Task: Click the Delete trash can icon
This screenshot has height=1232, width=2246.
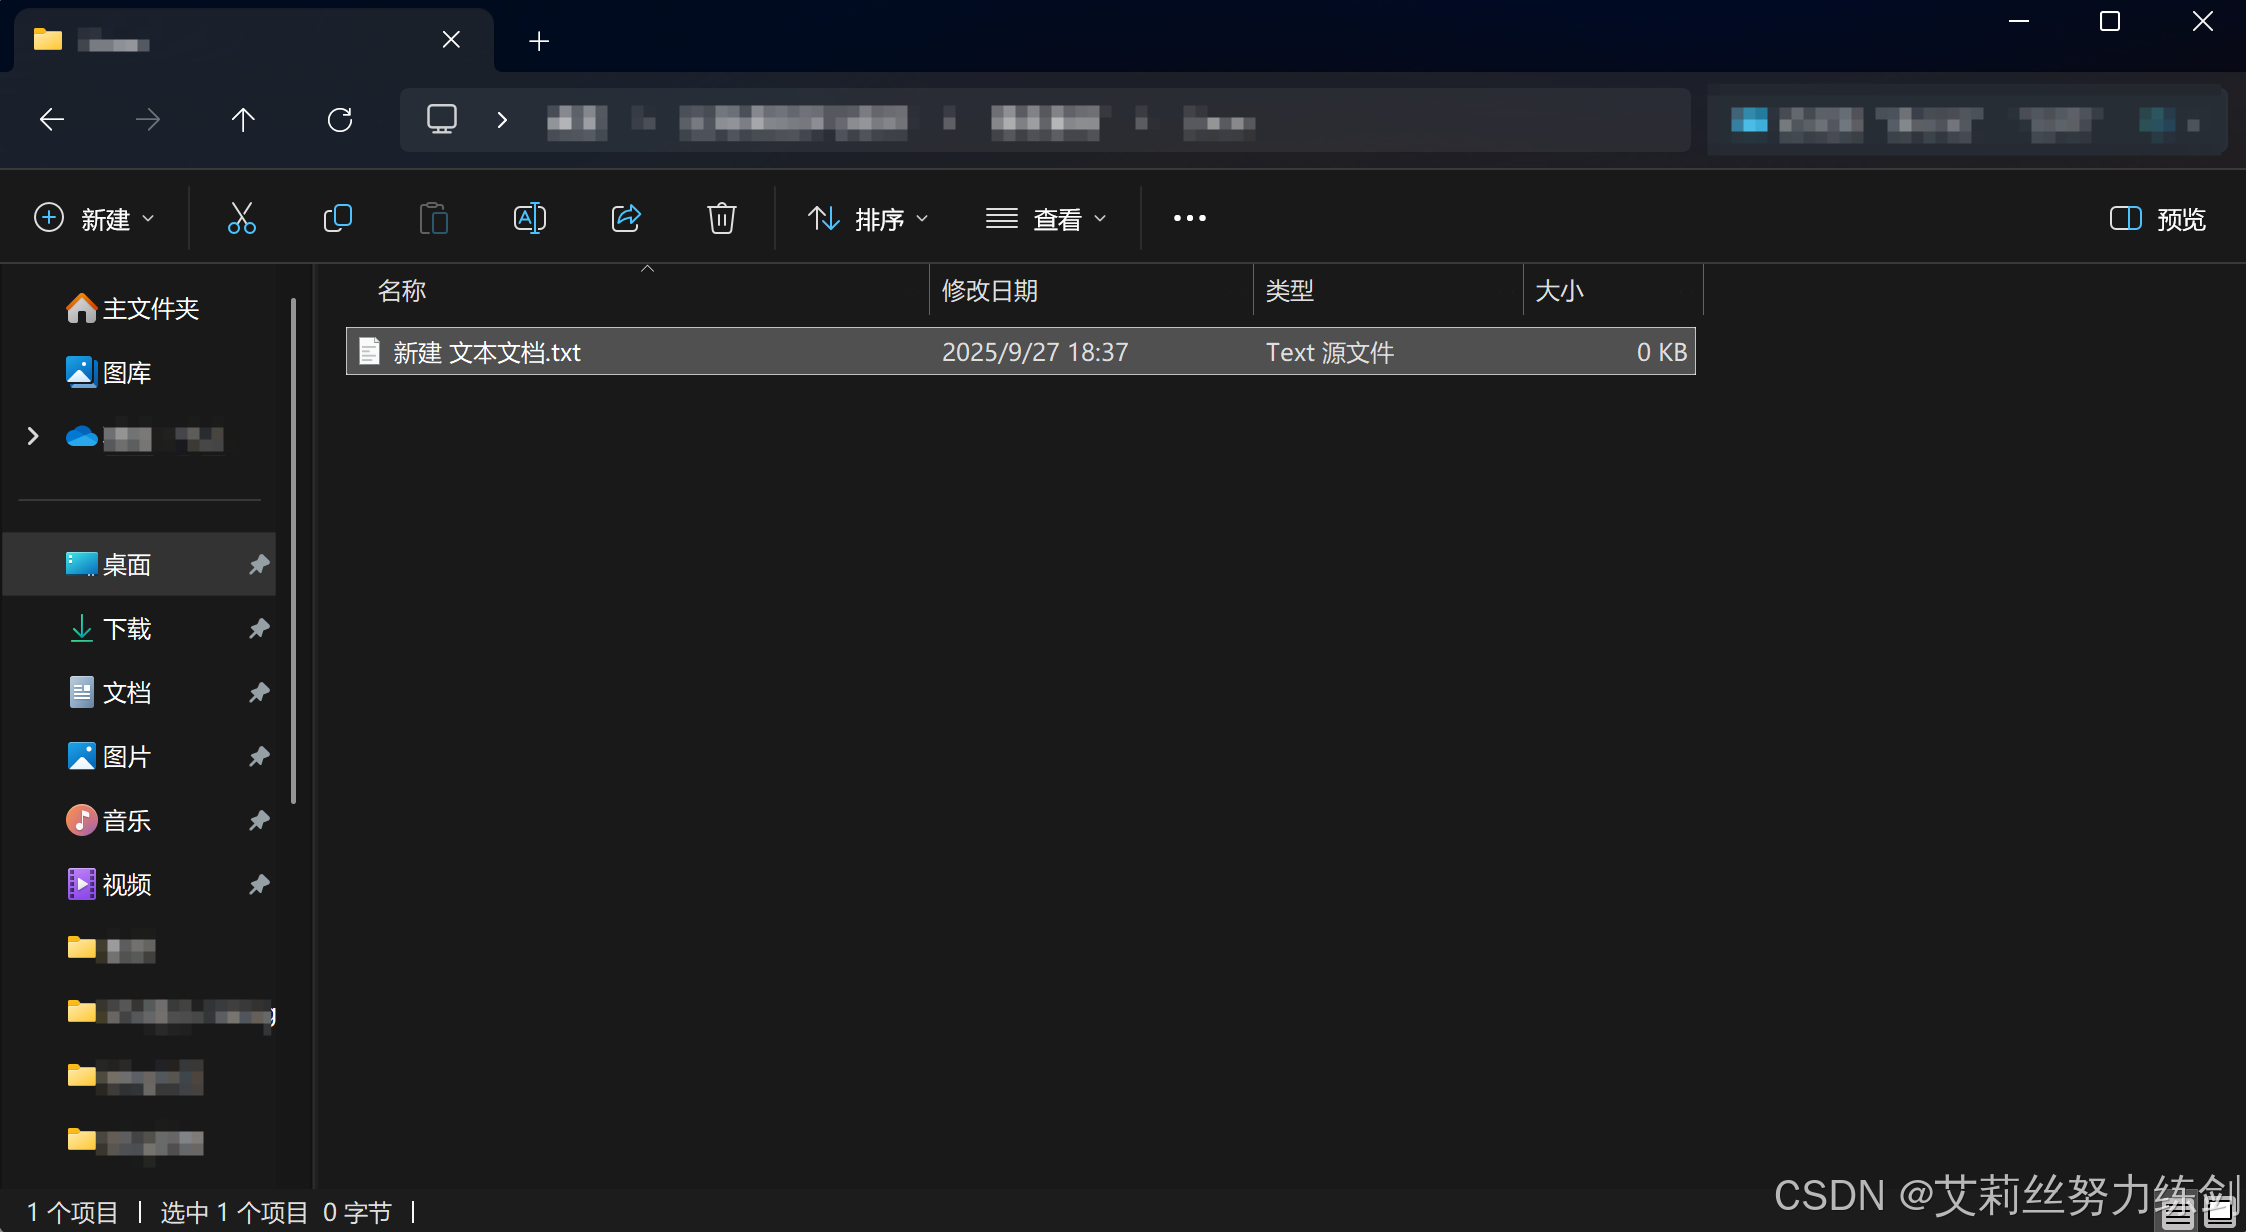Action: [721, 218]
